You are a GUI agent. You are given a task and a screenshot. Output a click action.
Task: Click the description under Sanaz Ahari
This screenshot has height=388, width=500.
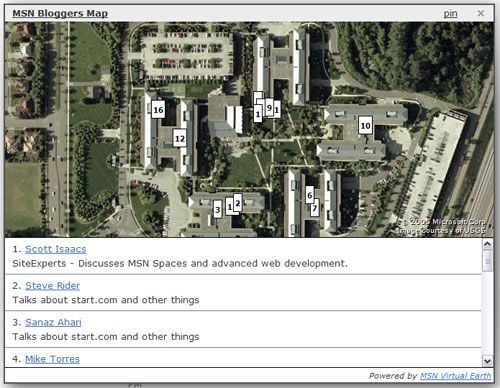pos(106,337)
